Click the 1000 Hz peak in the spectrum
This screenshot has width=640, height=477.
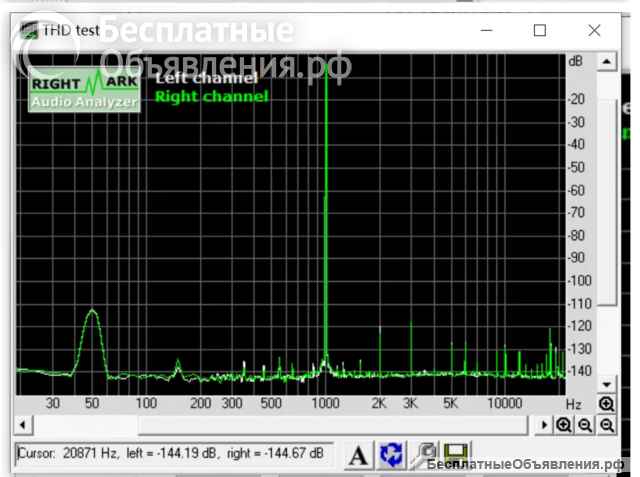326,200
